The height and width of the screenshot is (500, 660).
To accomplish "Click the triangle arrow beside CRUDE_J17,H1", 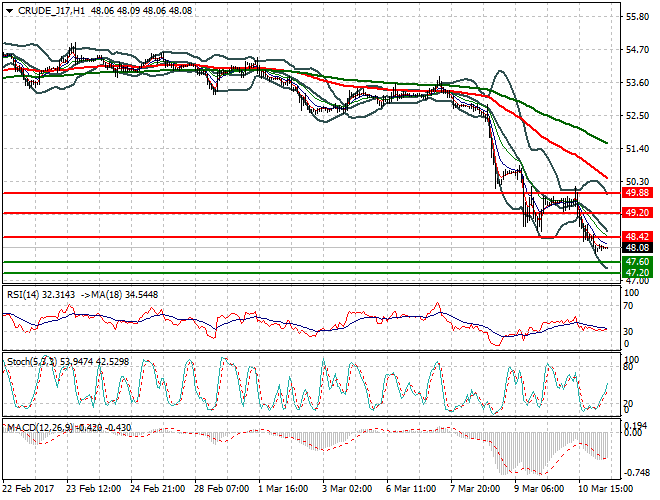I will point(9,9).
